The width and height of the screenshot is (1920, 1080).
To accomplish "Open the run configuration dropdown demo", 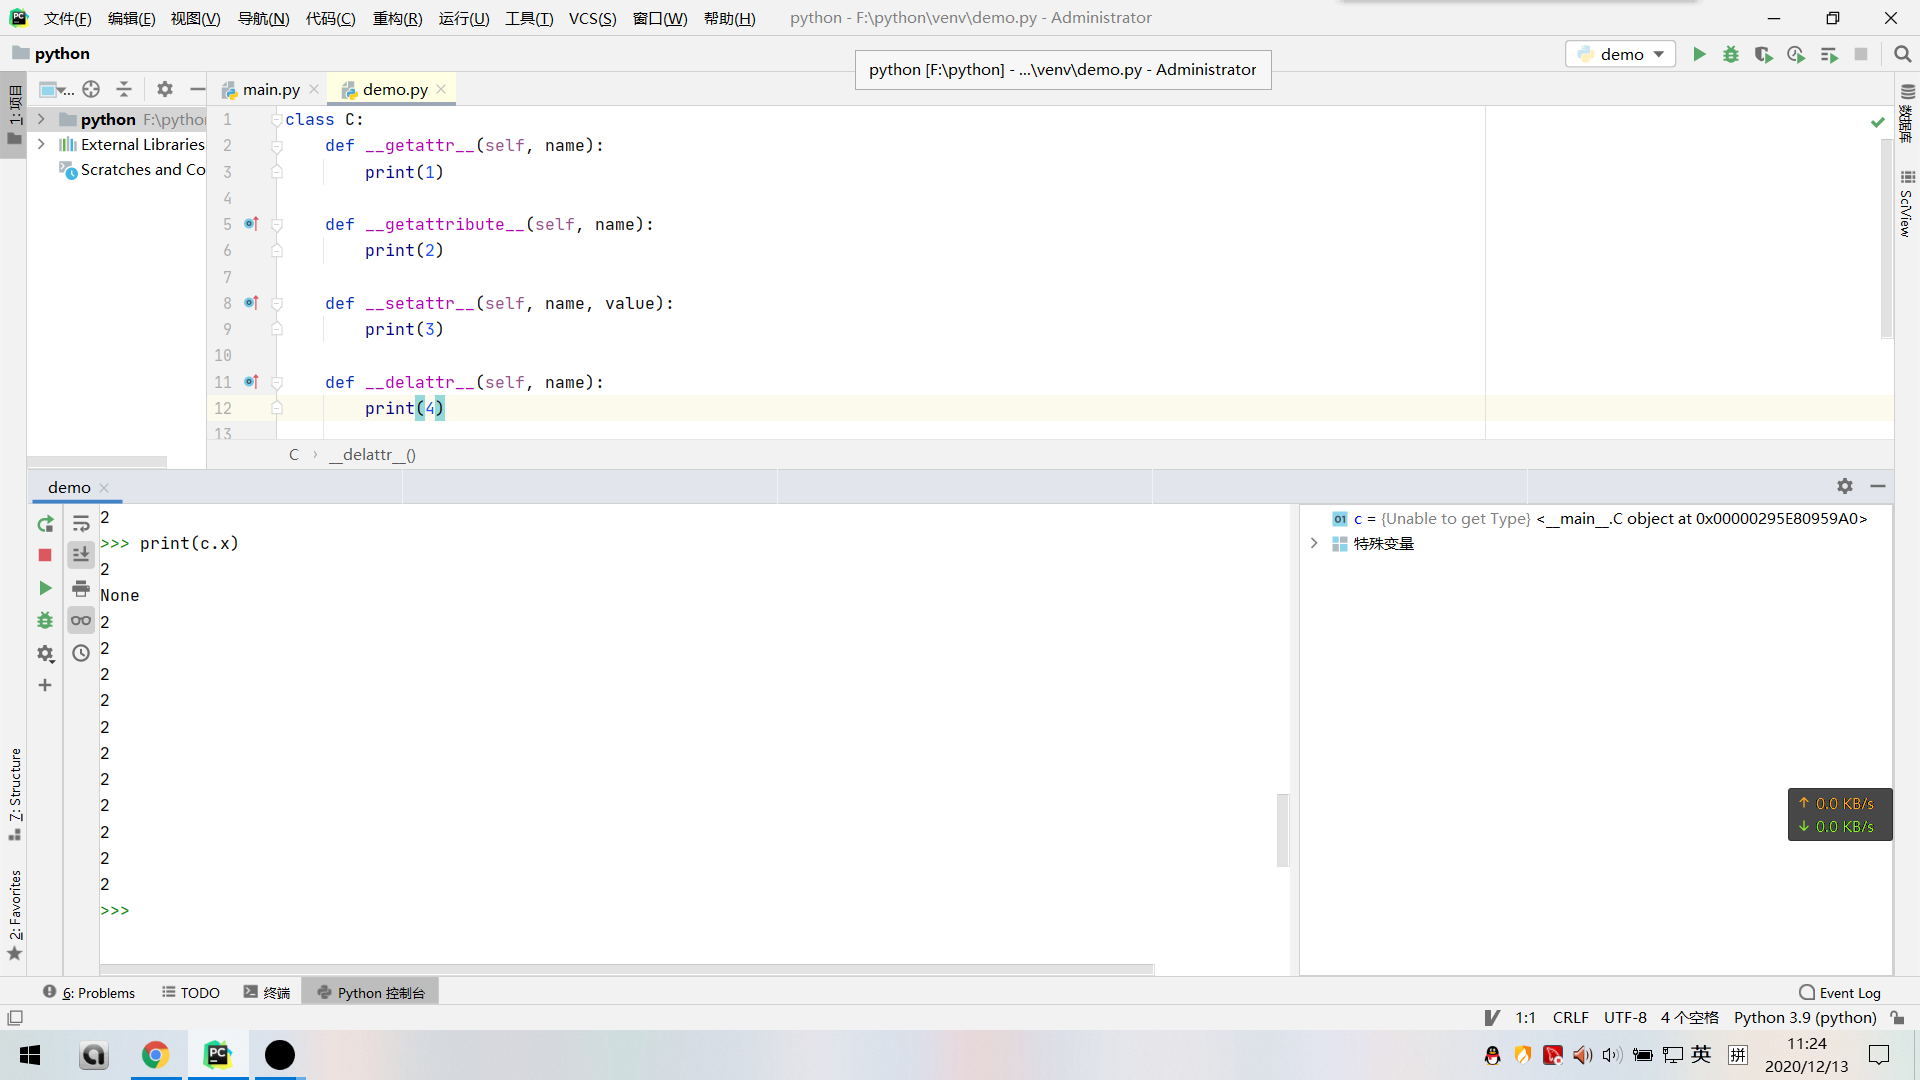I will tap(1620, 54).
